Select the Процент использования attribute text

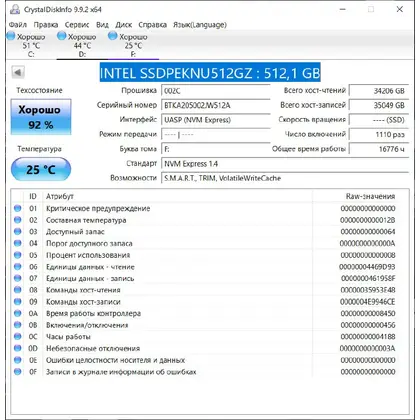(88, 255)
